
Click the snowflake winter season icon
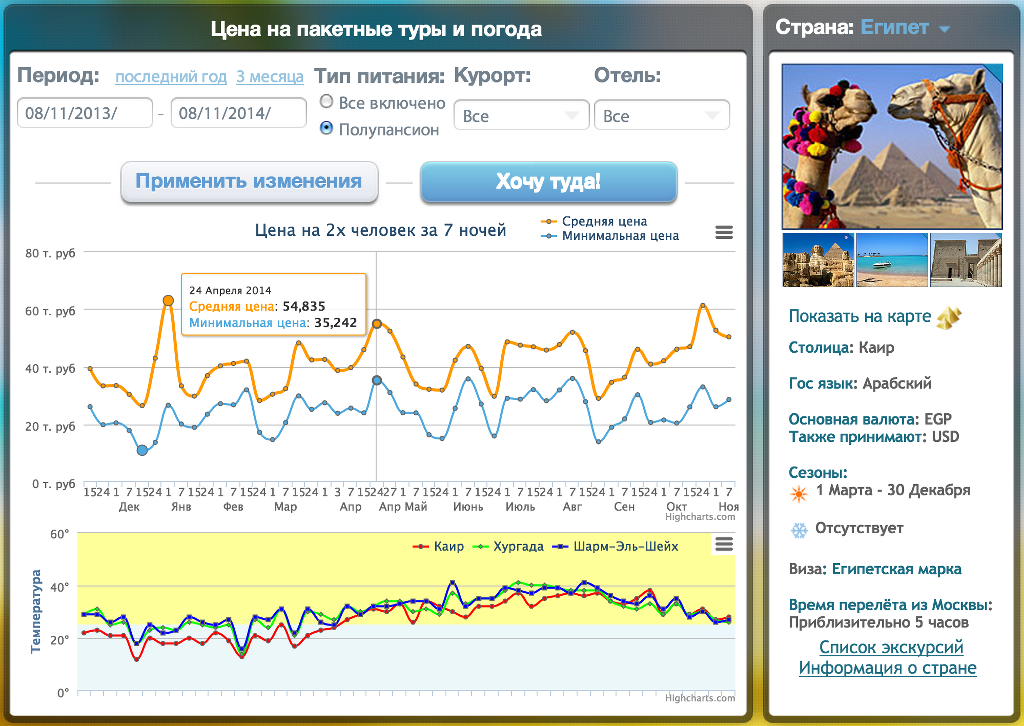coord(799,530)
